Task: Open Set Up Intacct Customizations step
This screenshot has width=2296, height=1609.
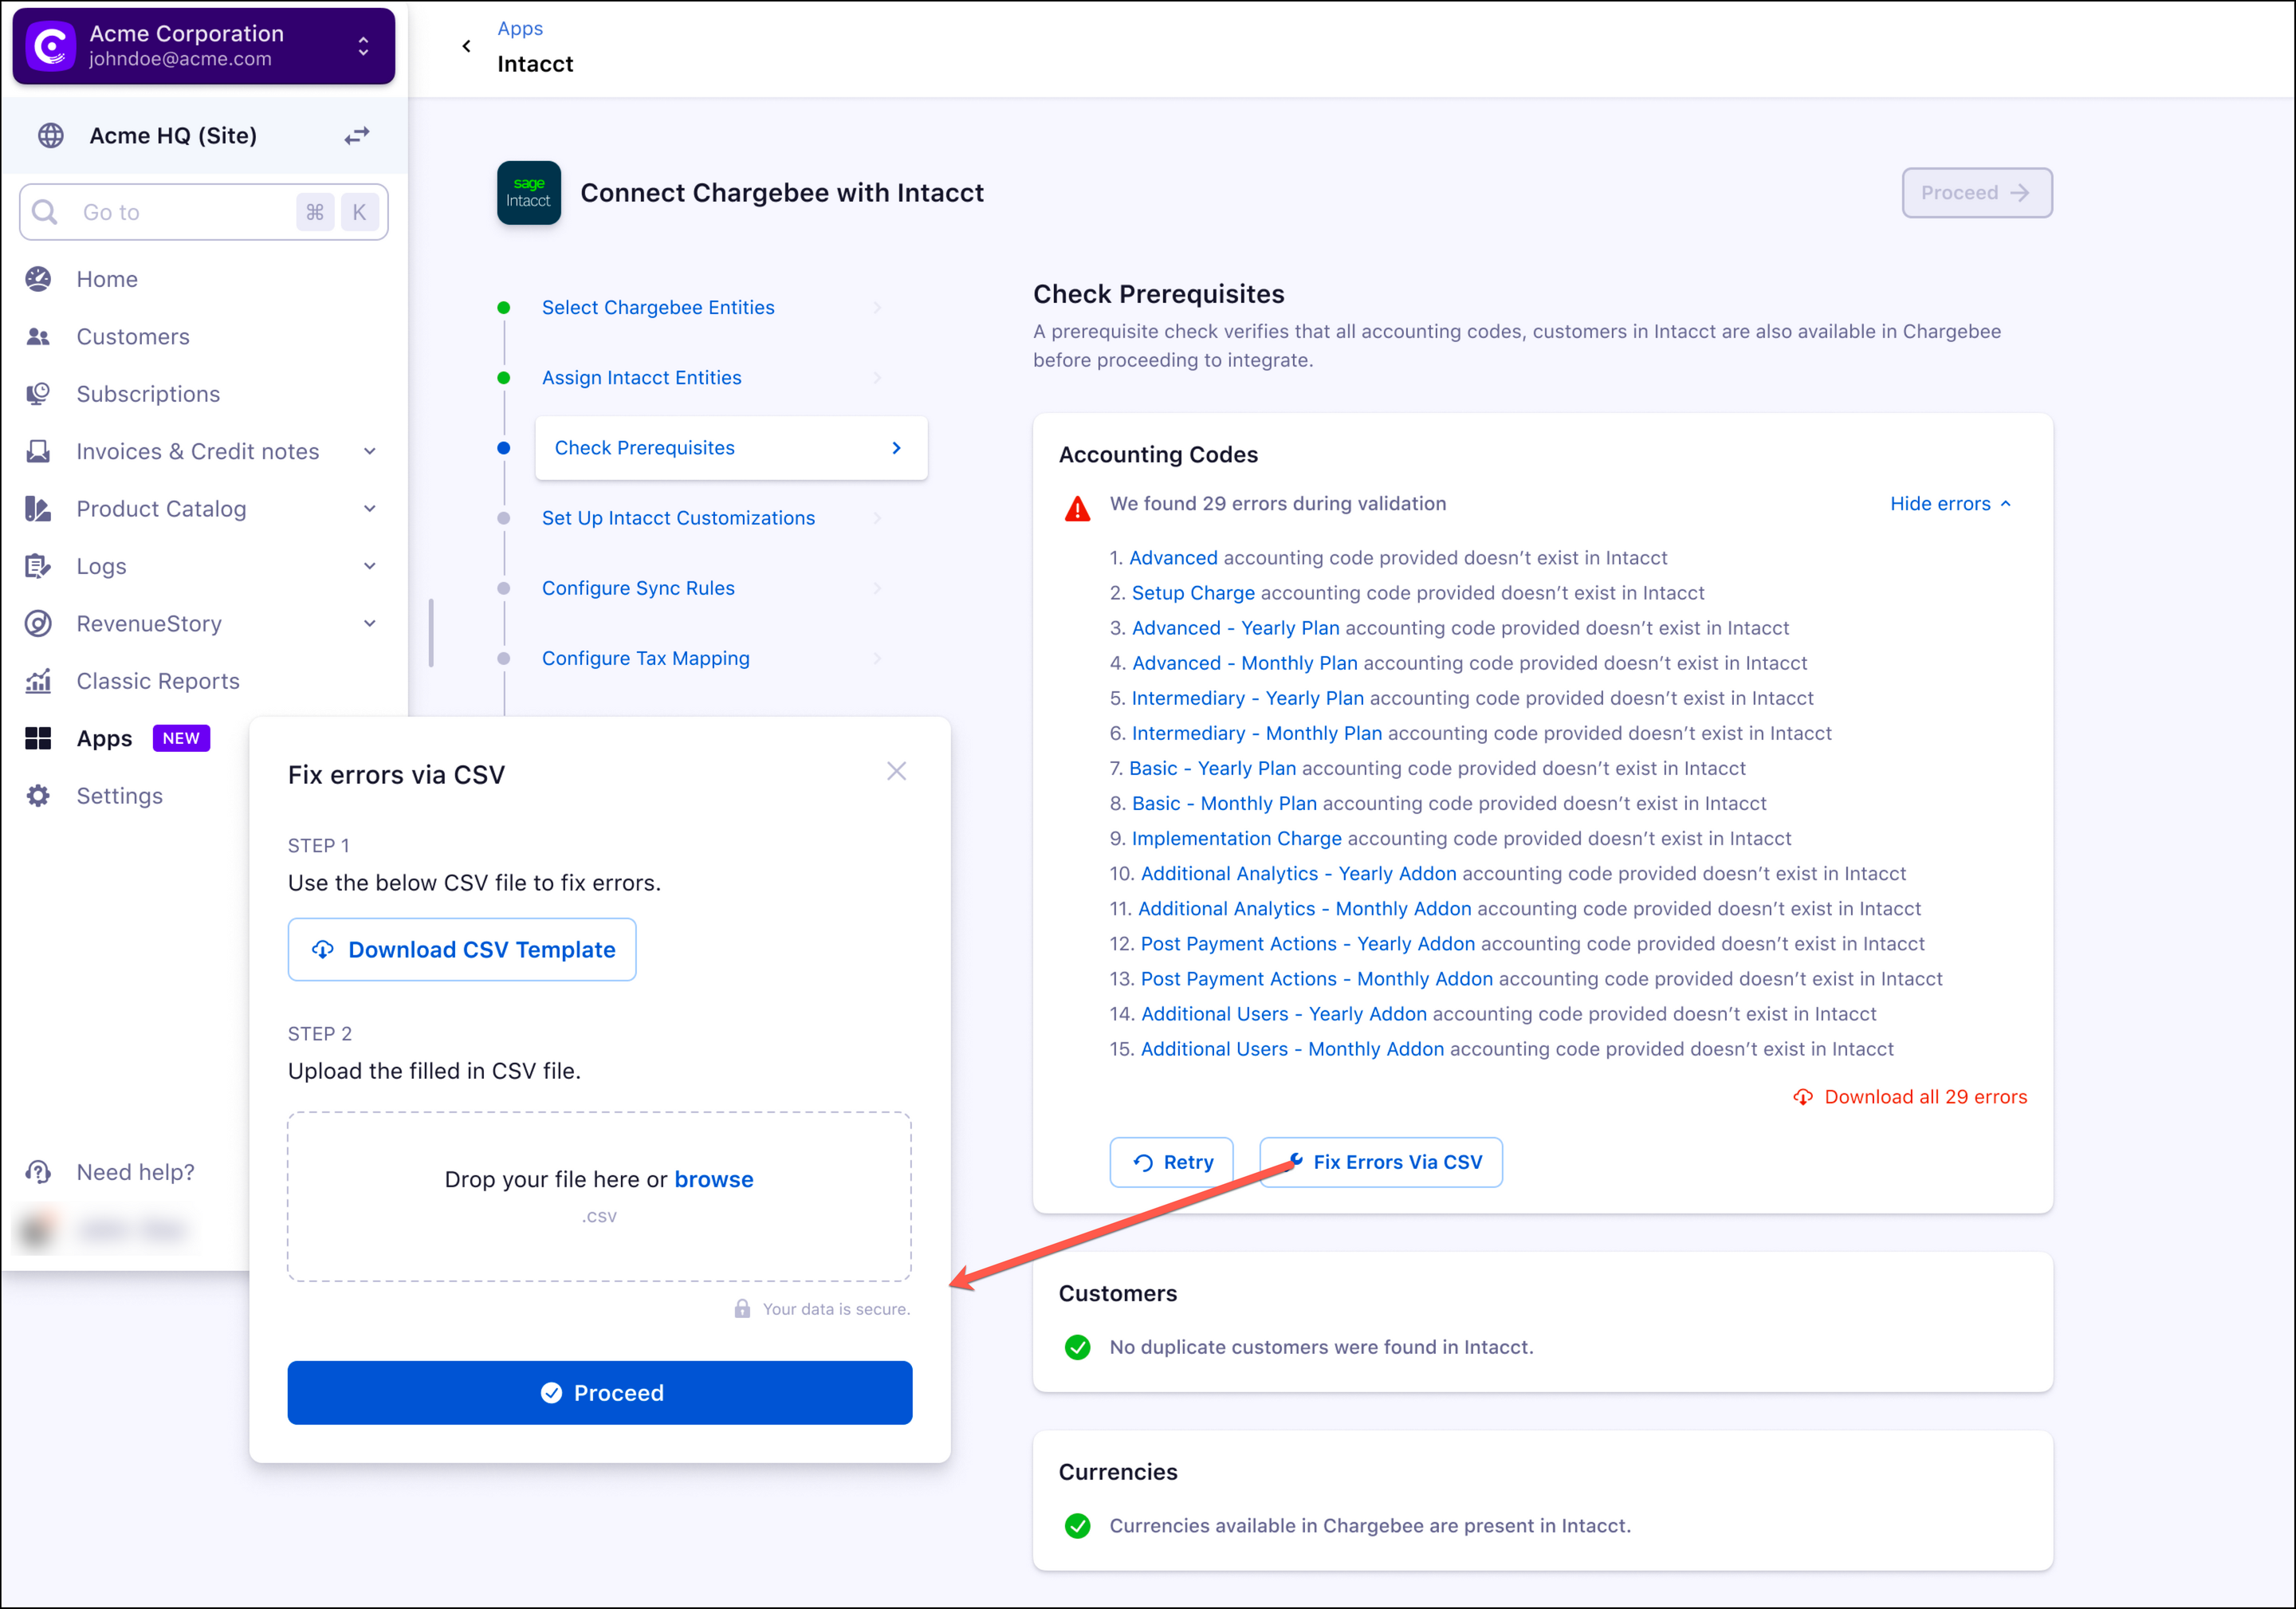Action: (678, 518)
